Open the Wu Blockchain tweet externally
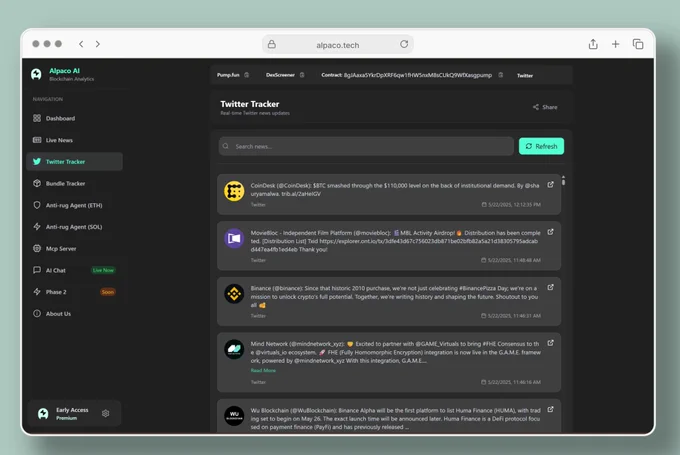The height and width of the screenshot is (455, 680). click(x=550, y=409)
